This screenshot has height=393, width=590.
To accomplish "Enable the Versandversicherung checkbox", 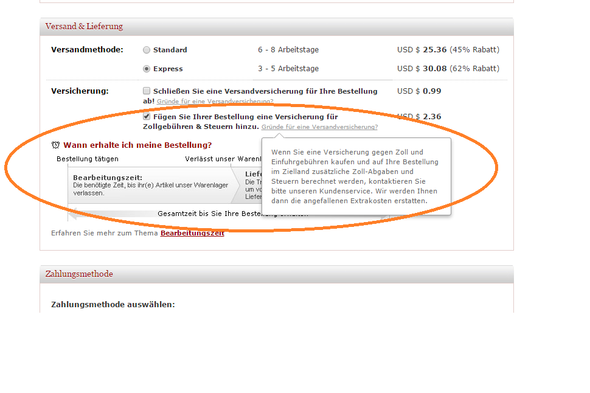I will pyautogui.click(x=146, y=91).
